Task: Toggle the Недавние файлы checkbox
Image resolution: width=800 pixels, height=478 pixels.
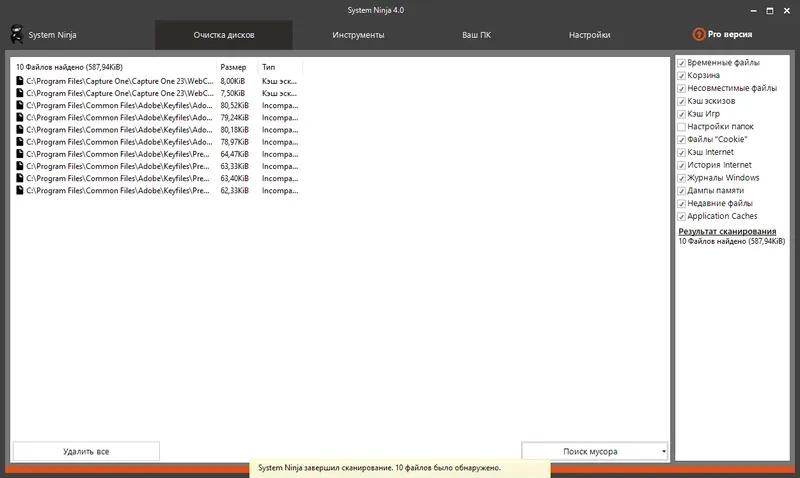Action: [681, 204]
